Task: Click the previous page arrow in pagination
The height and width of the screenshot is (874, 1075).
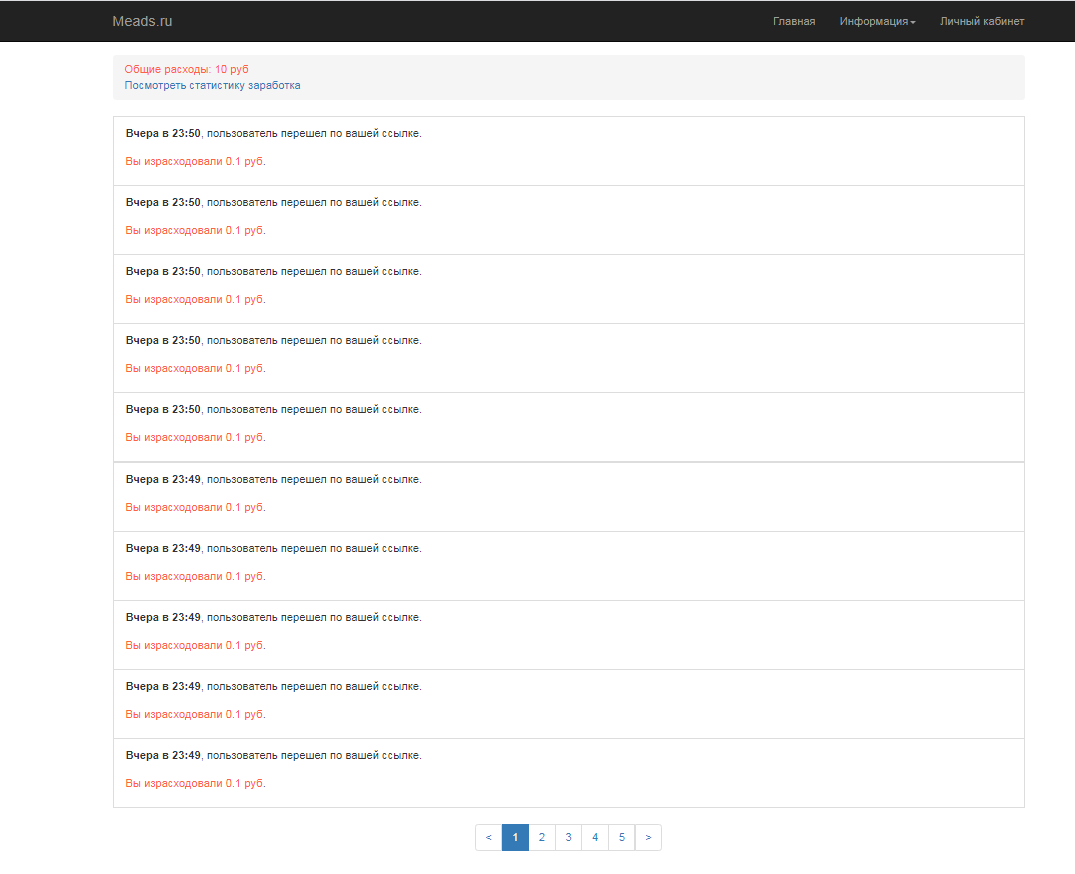Action: (x=488, y=837)
